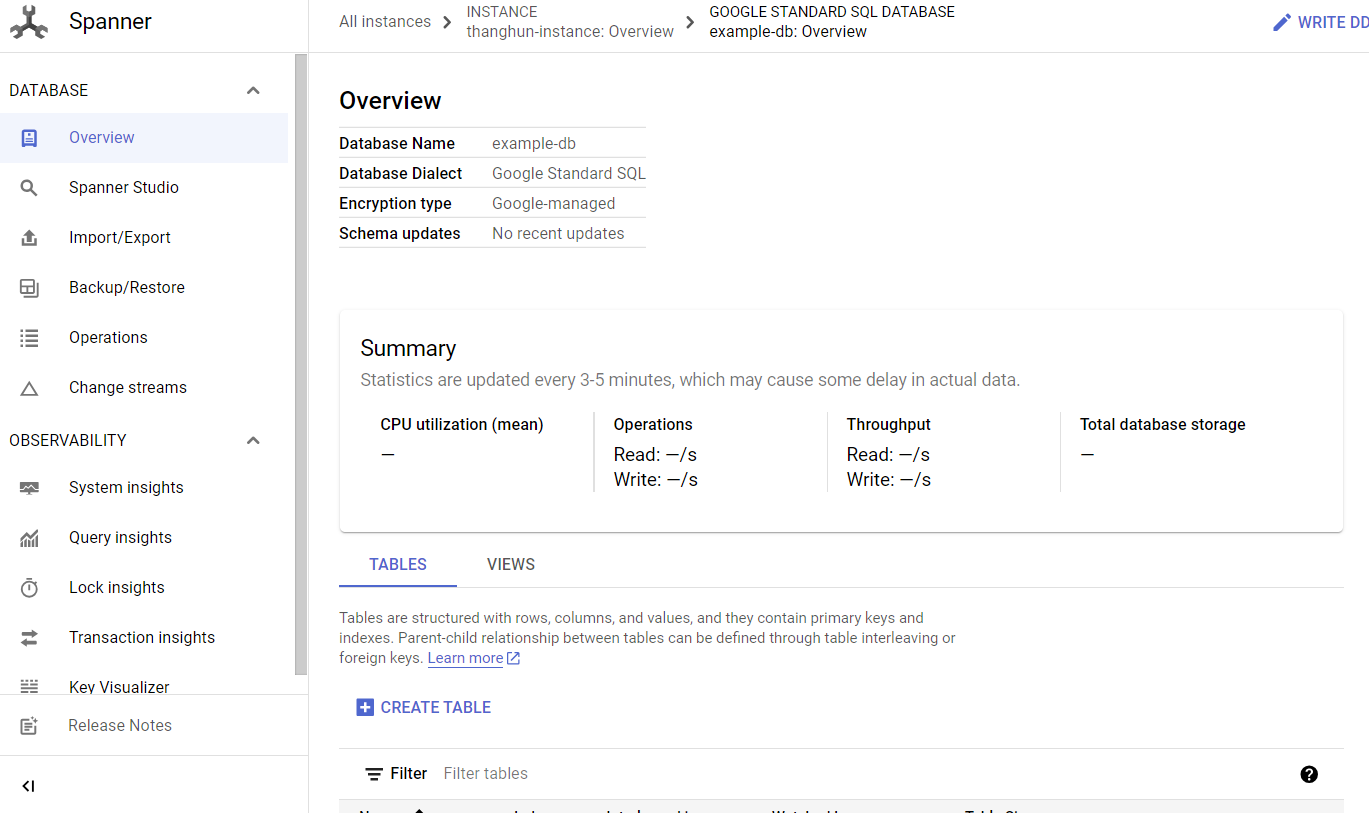Click the Overview sidebar icon
This screenshot has height=813, width=1369.
[x=29, y=138]
